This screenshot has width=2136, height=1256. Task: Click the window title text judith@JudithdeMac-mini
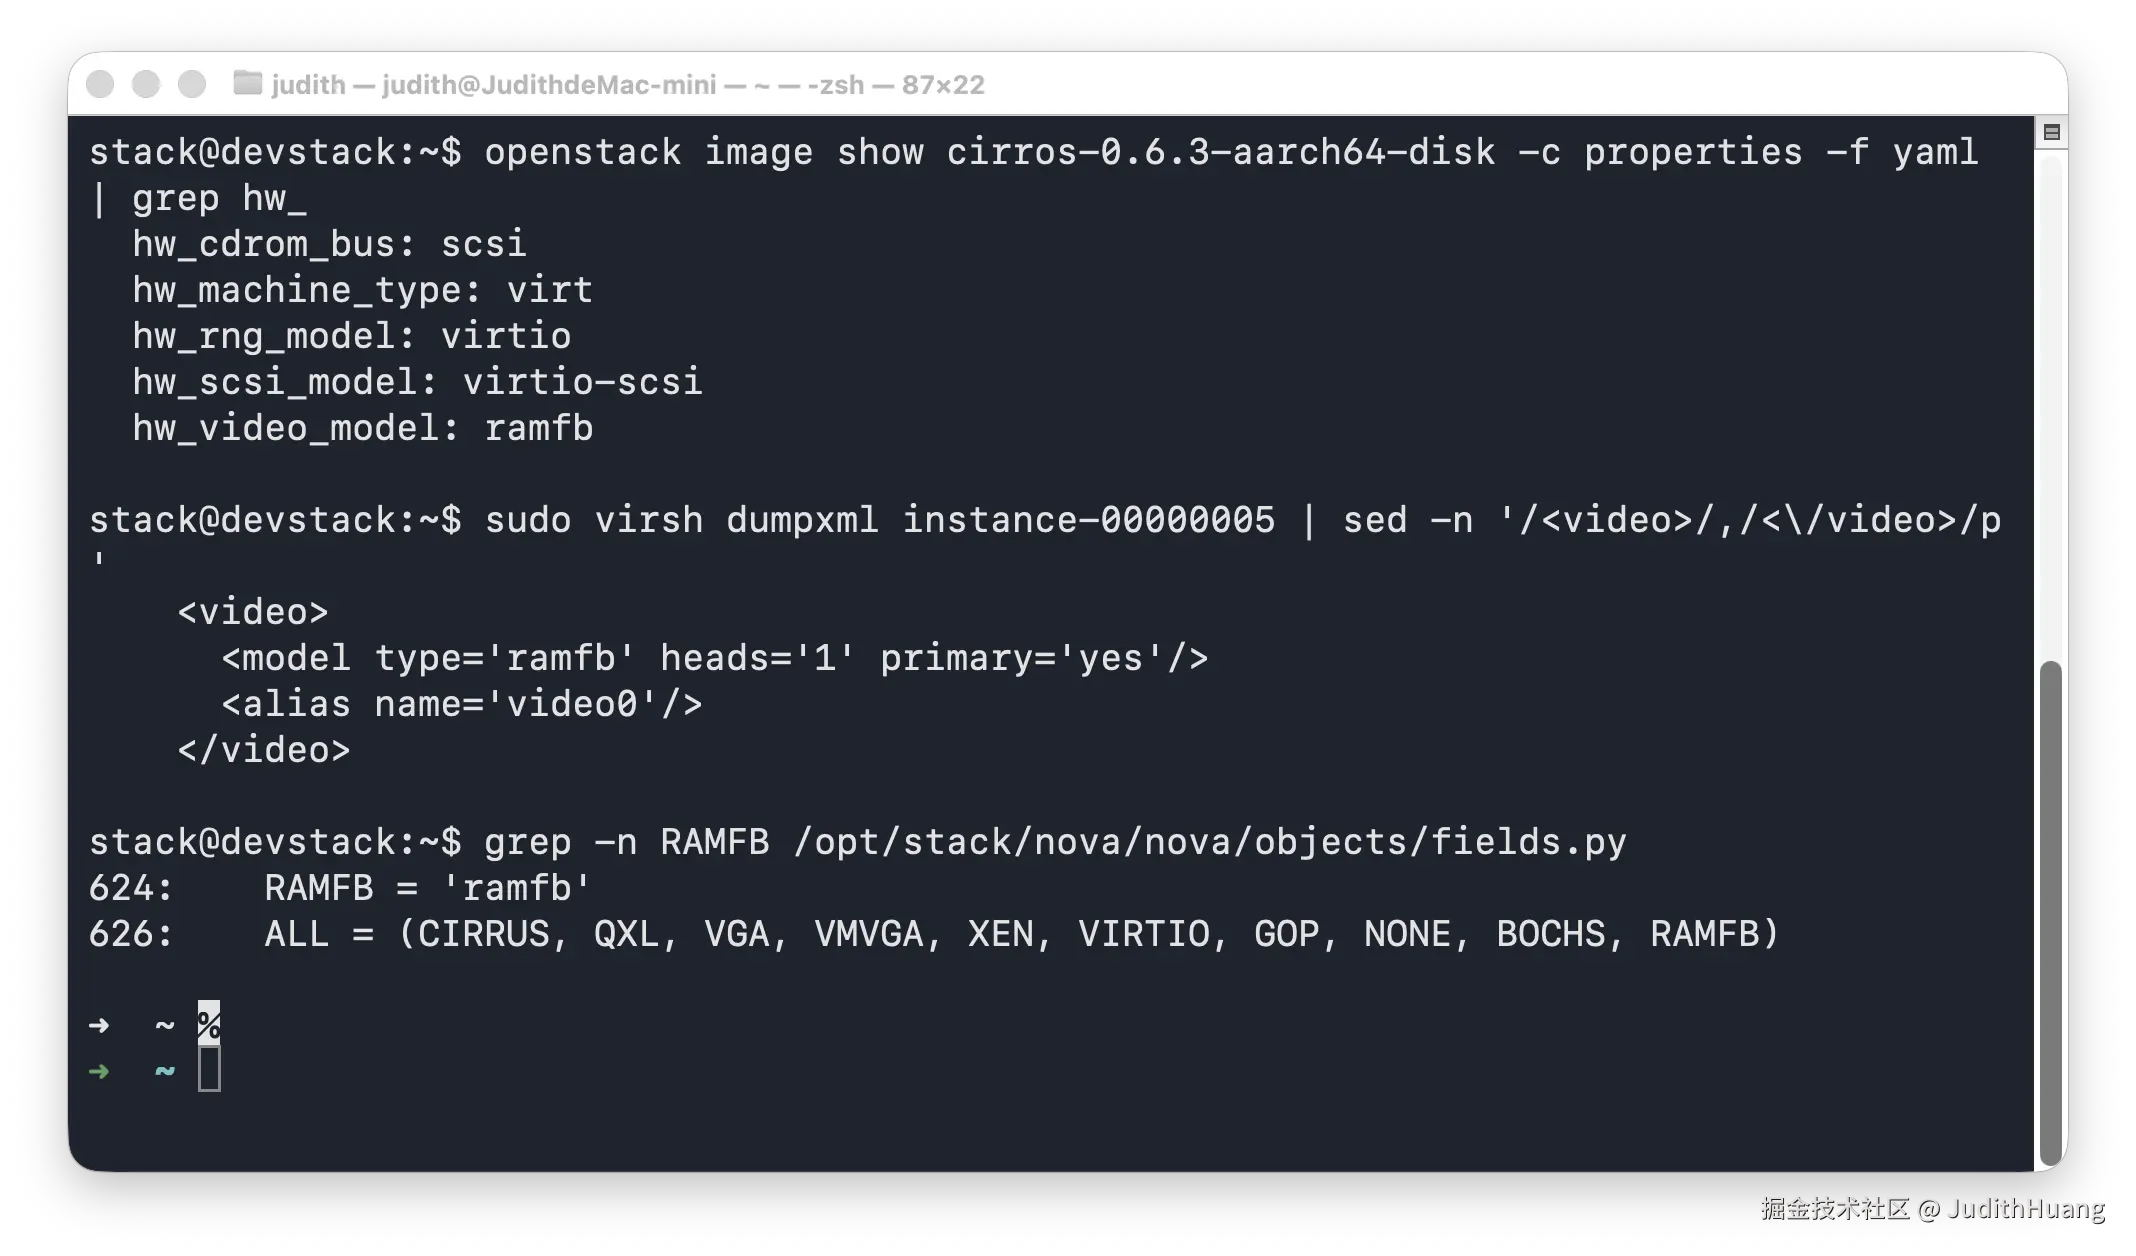click(549, 85)
